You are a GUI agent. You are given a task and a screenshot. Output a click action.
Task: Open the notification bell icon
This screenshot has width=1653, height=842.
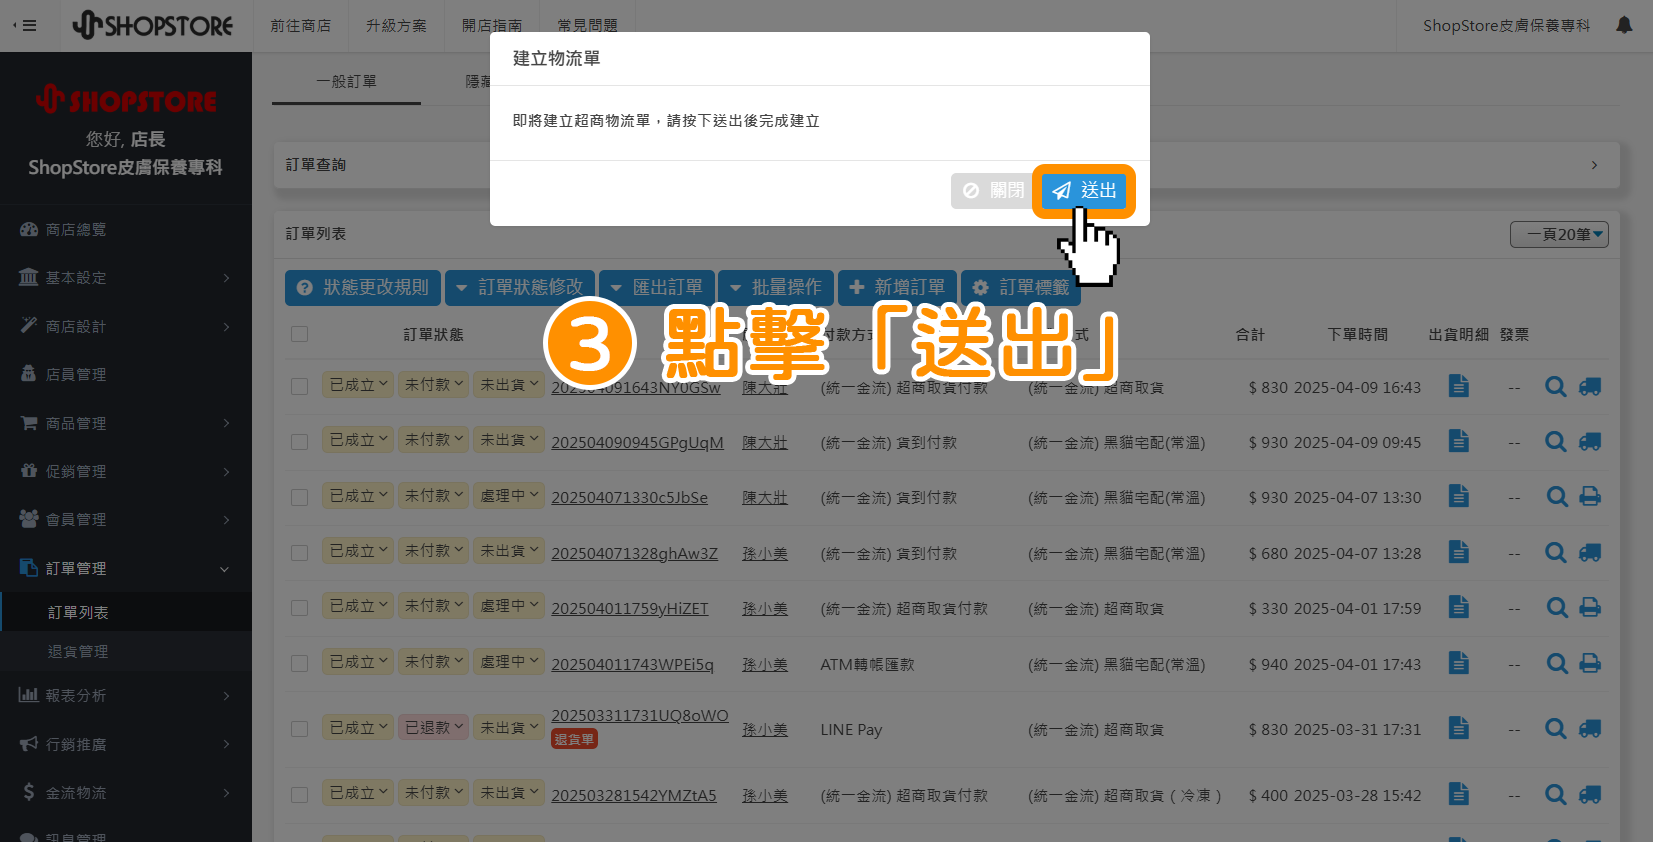(1624, 25)
